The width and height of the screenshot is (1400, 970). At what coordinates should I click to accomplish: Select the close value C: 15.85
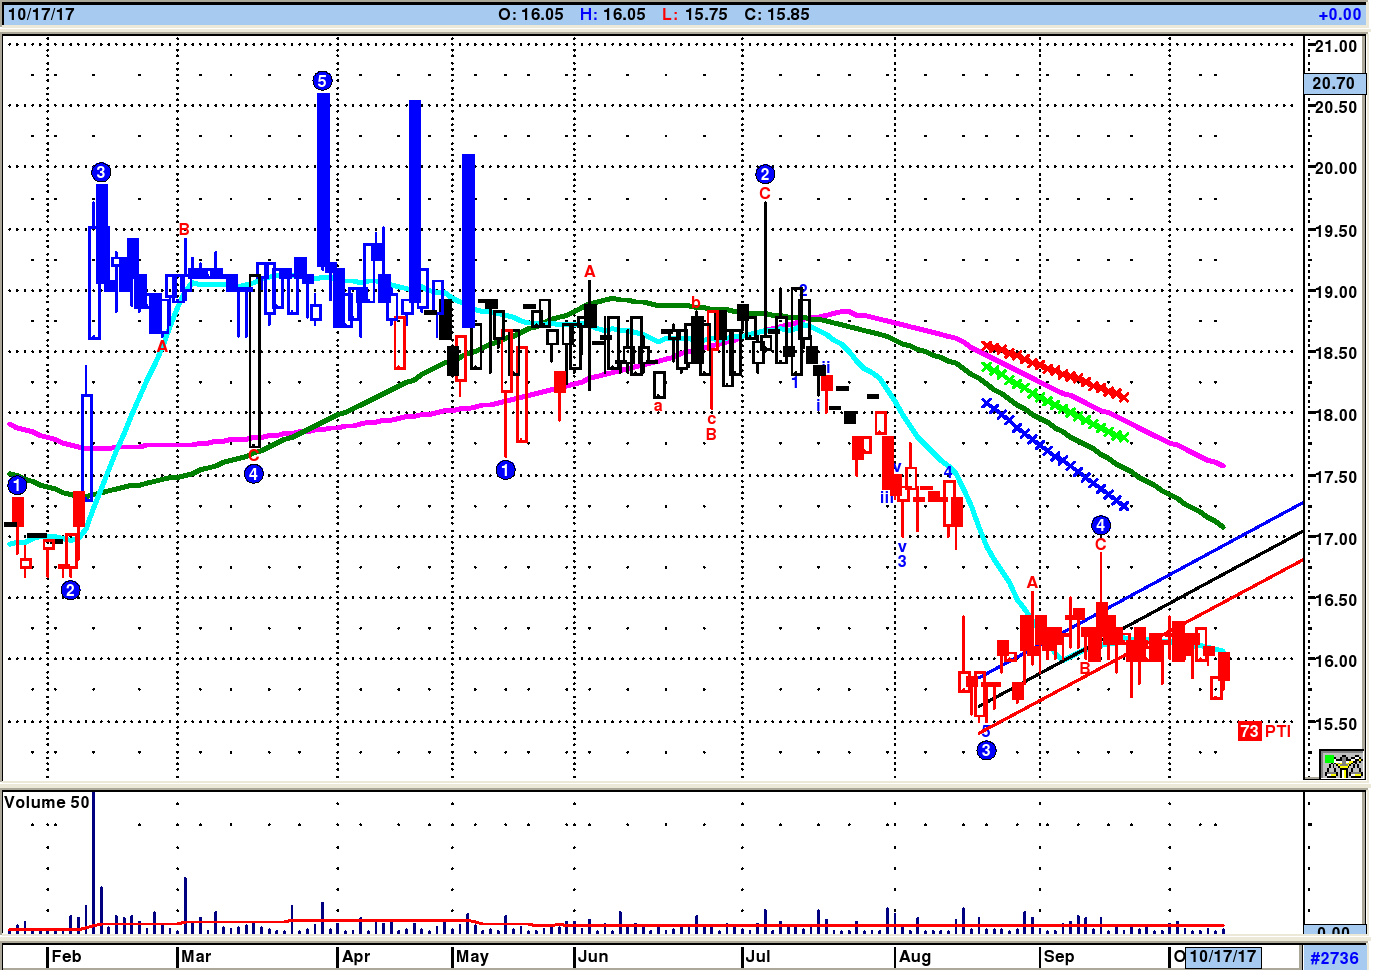777,14
